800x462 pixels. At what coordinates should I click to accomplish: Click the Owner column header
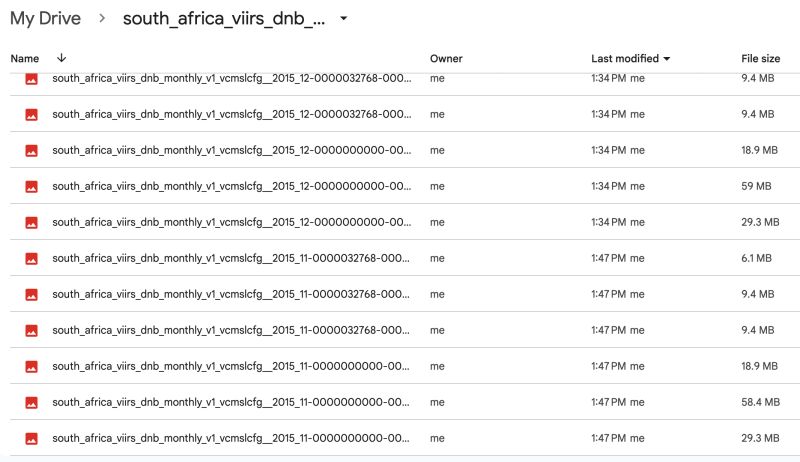446,59
